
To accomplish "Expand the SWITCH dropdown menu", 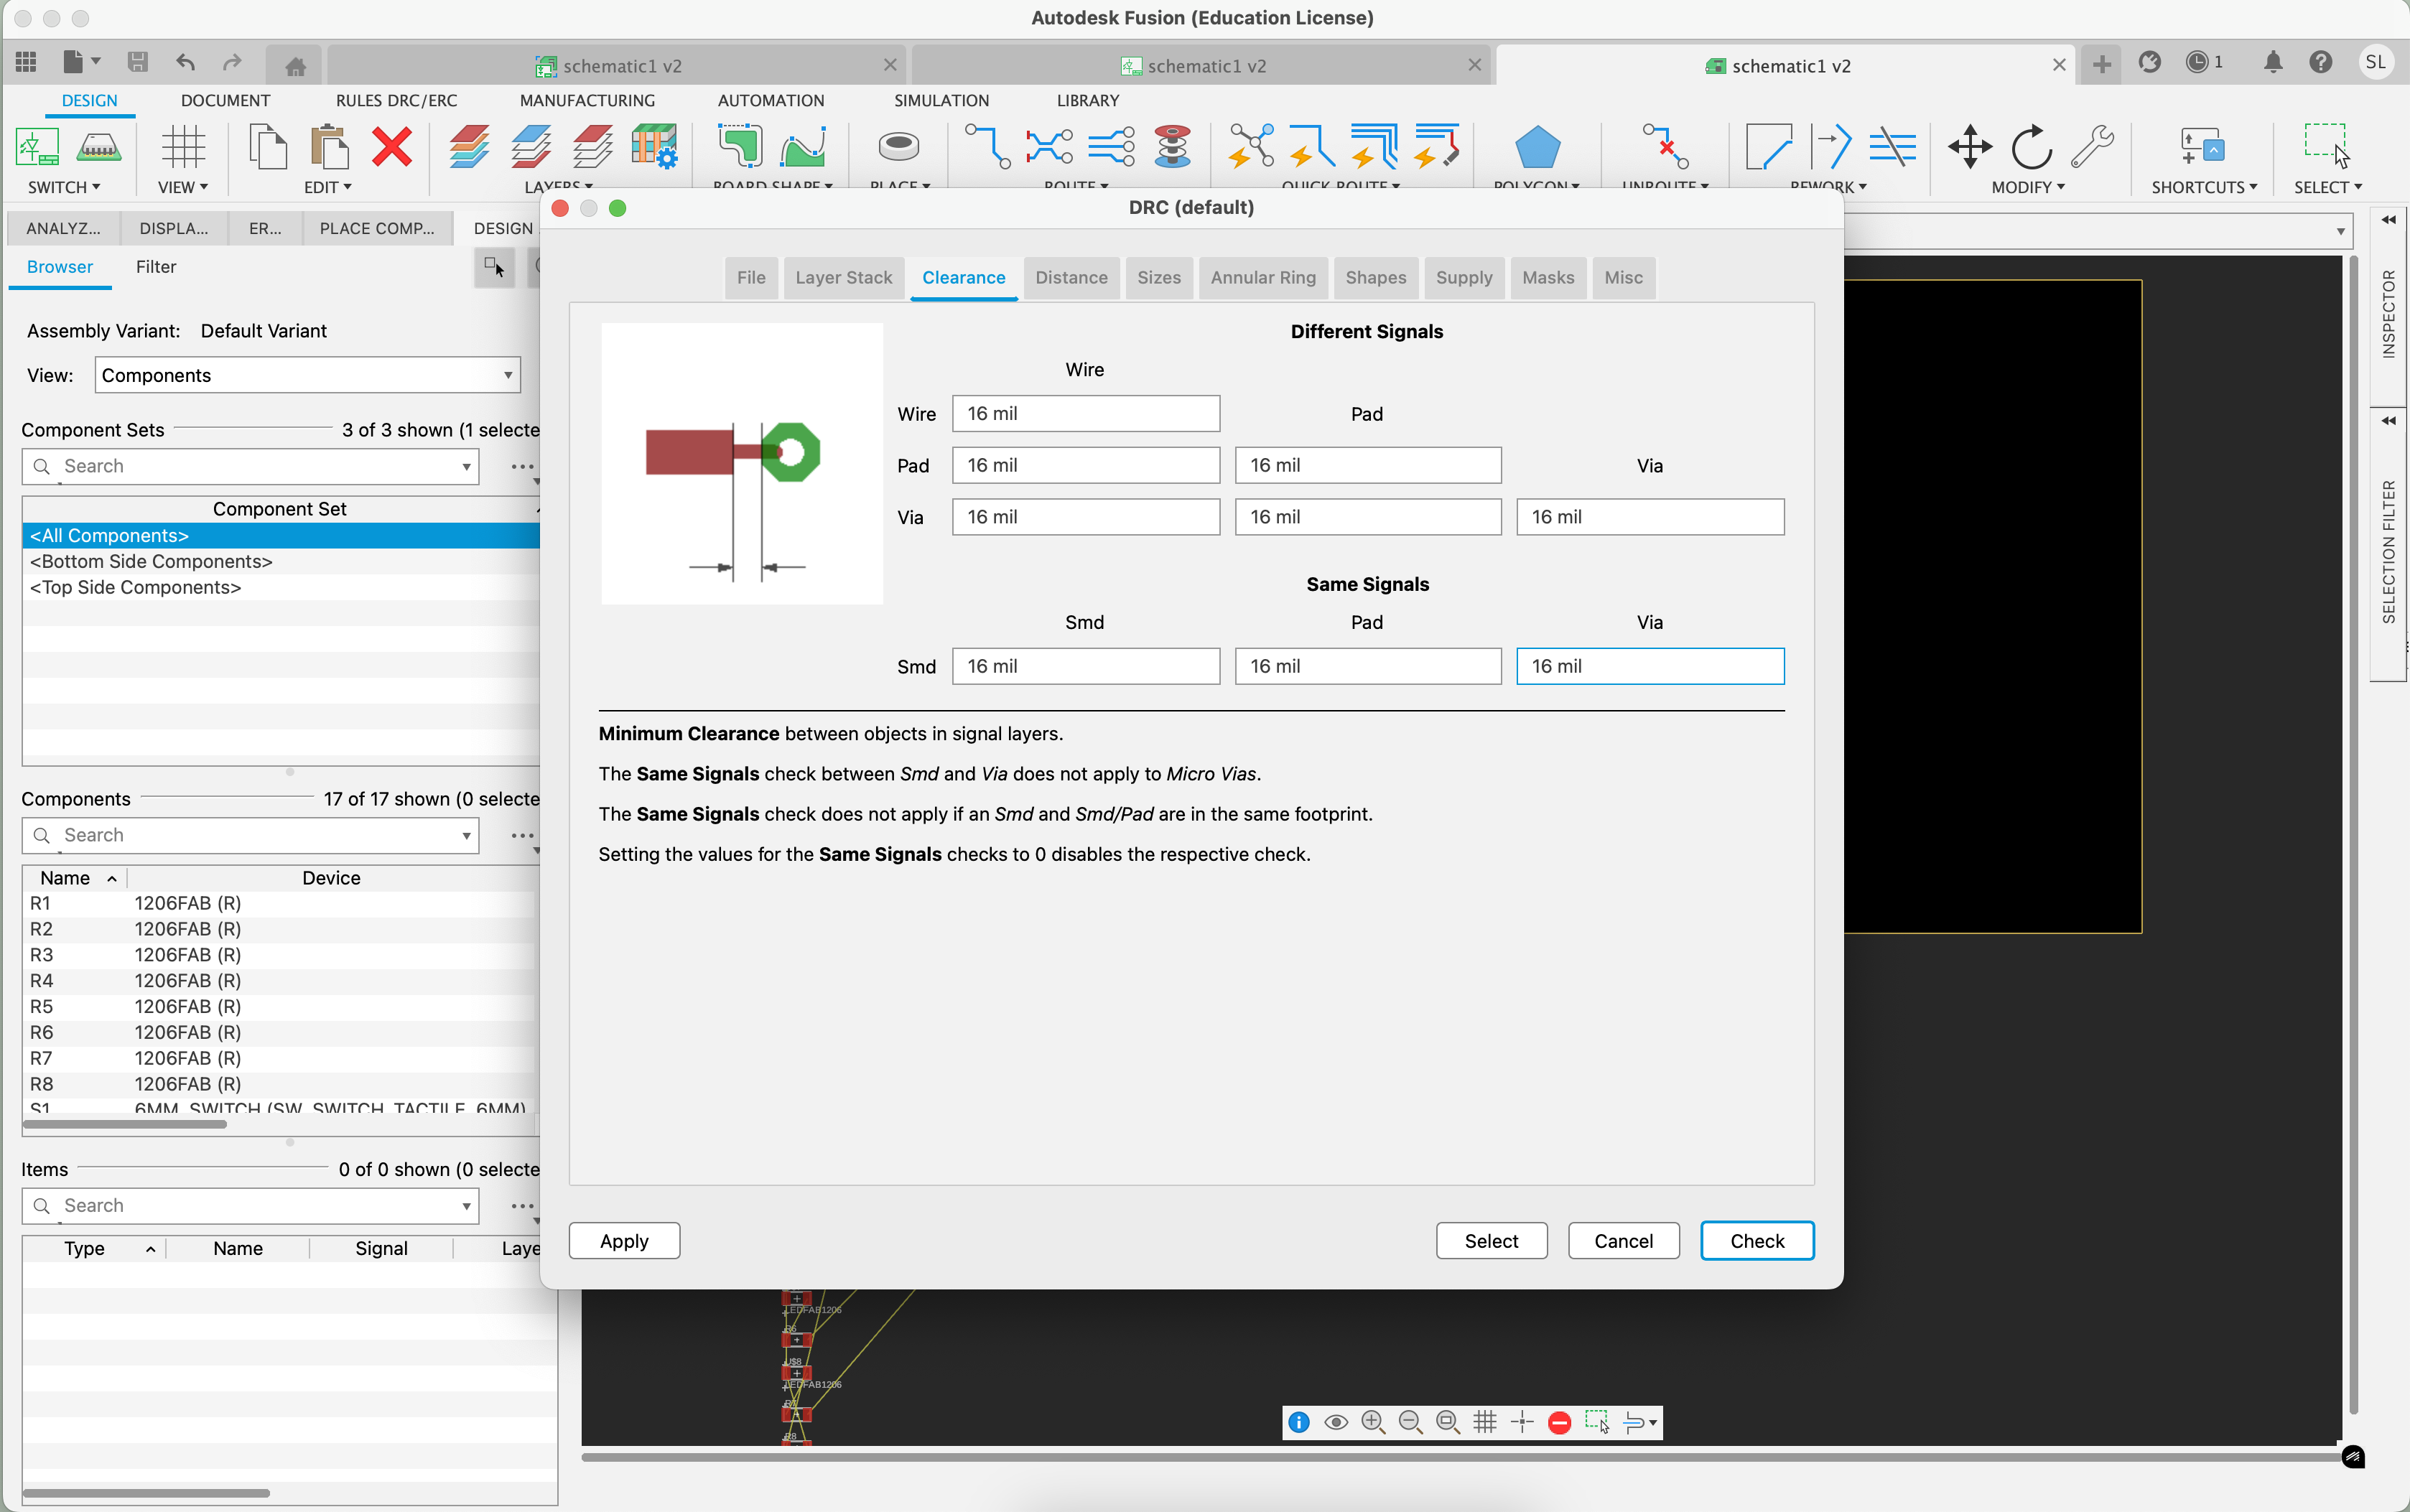I will [x=64, y=187].
